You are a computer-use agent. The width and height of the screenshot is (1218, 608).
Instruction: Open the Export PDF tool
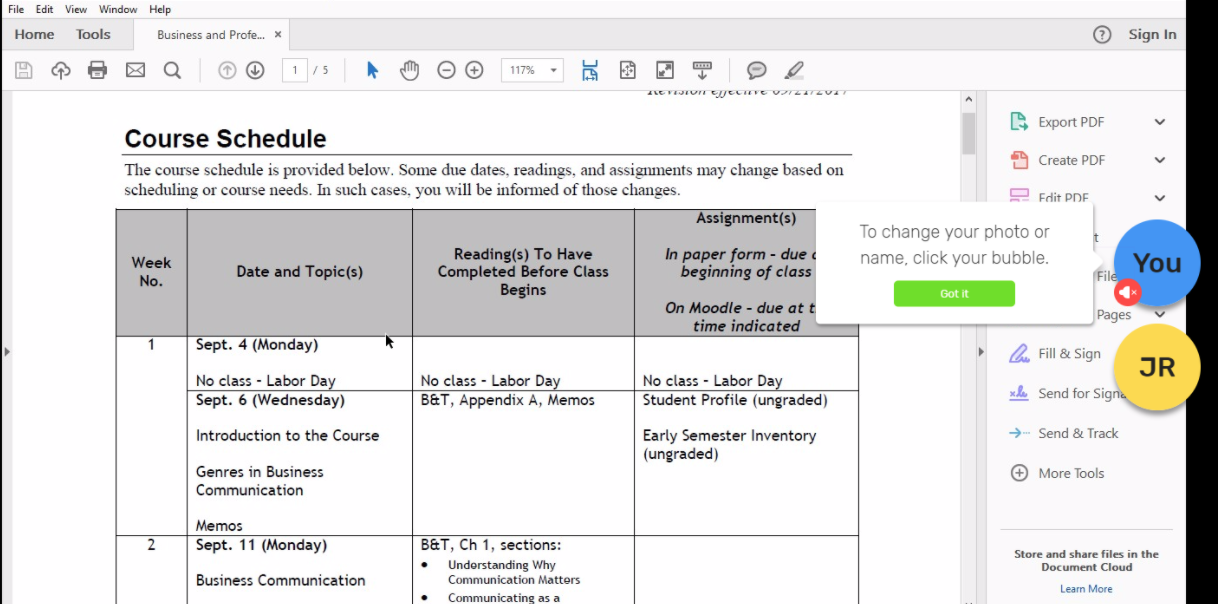coord(1071,122)
